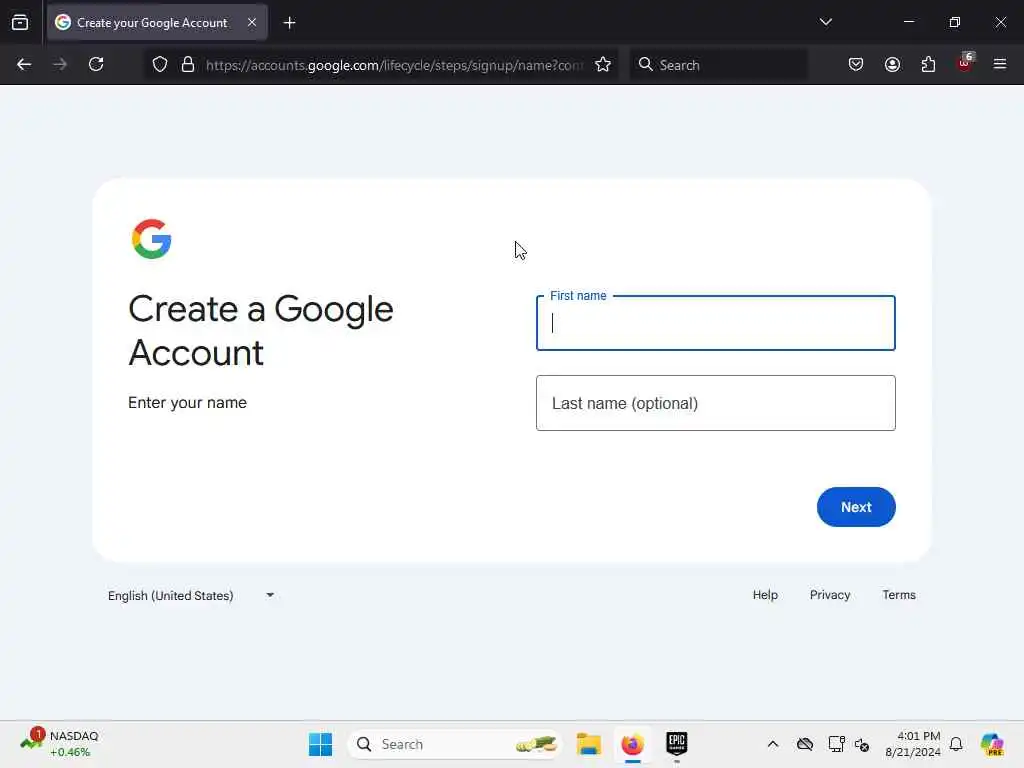Restore down the Firefox window
Image resolution: width=1024 pixels, height=768 pixels.
coord(954,22)
